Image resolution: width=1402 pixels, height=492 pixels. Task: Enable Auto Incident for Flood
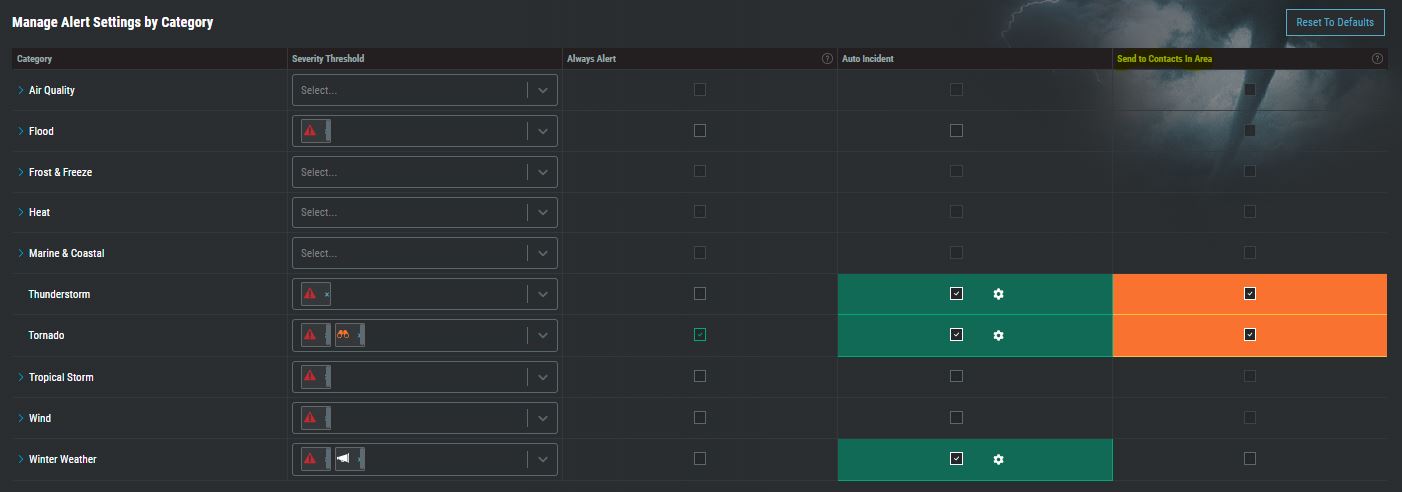click(x=956, y=130)
